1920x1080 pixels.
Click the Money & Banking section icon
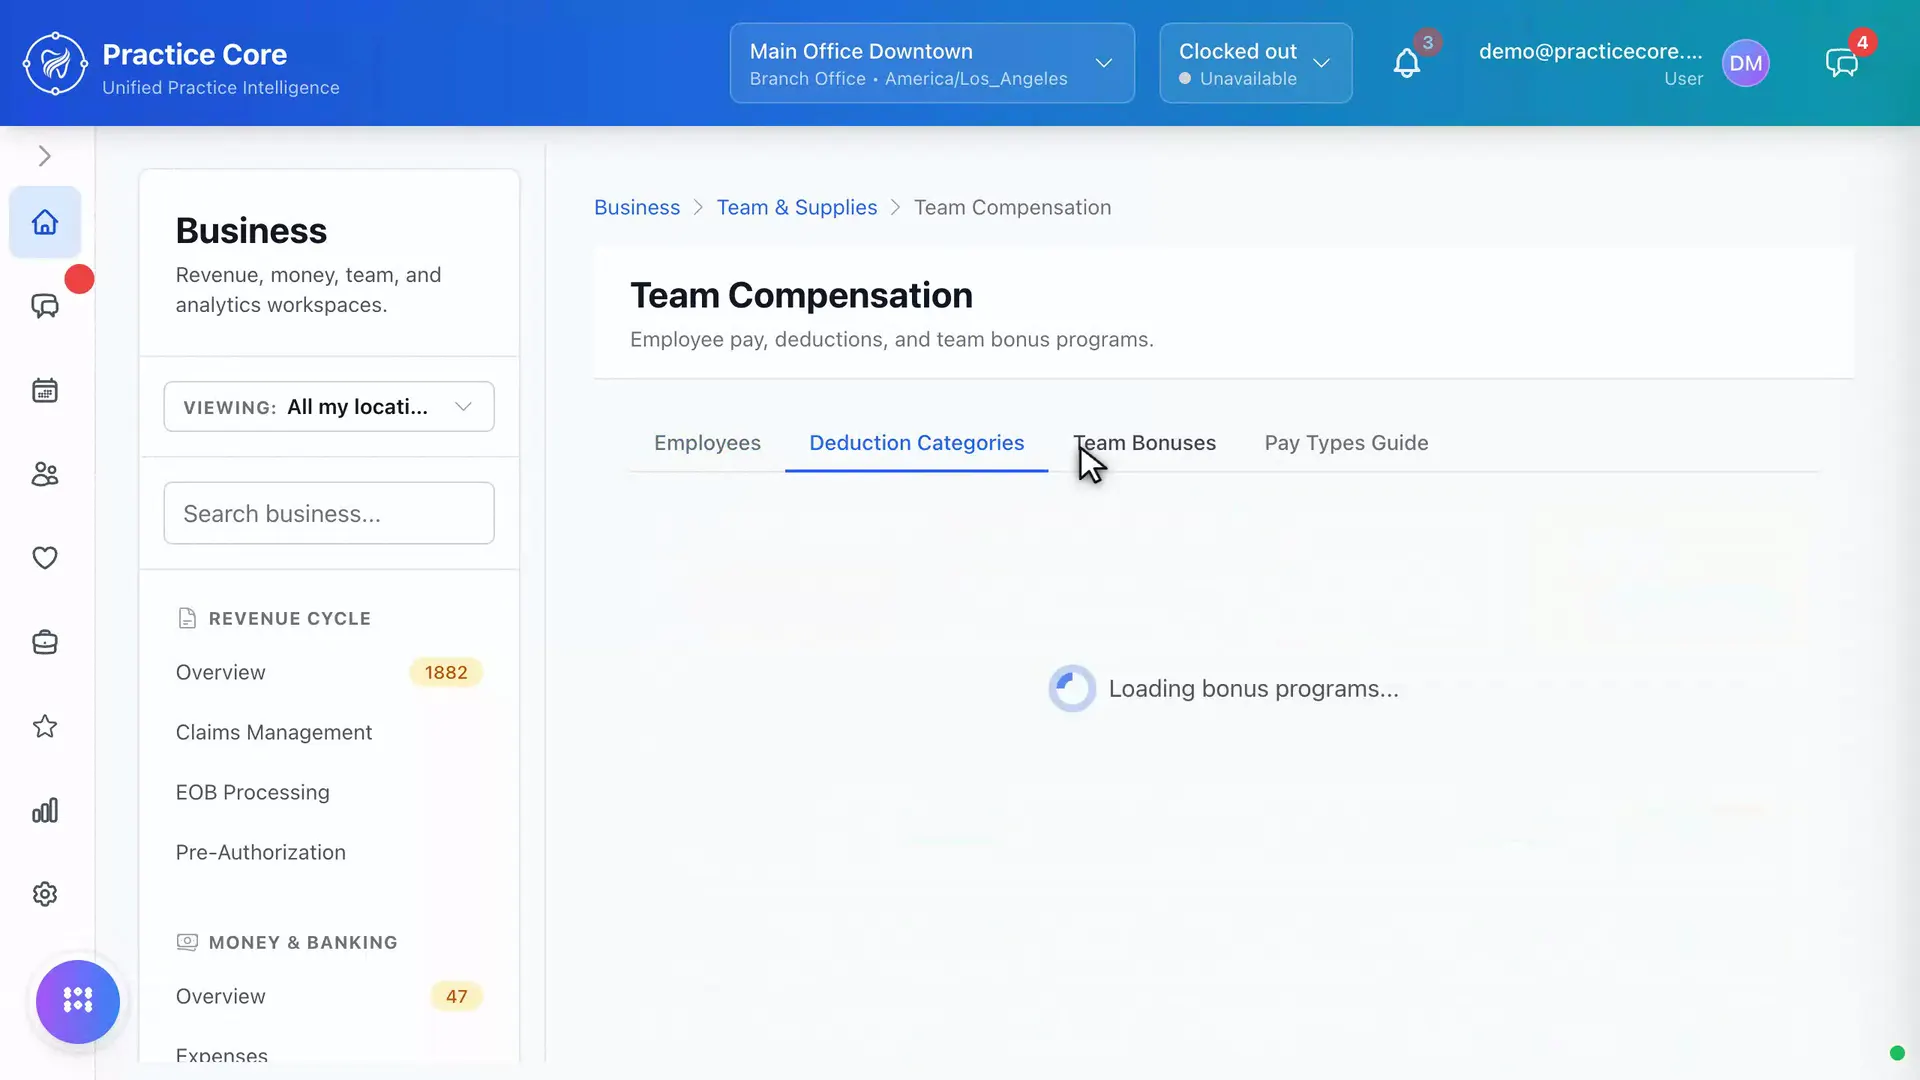(187, 942)
